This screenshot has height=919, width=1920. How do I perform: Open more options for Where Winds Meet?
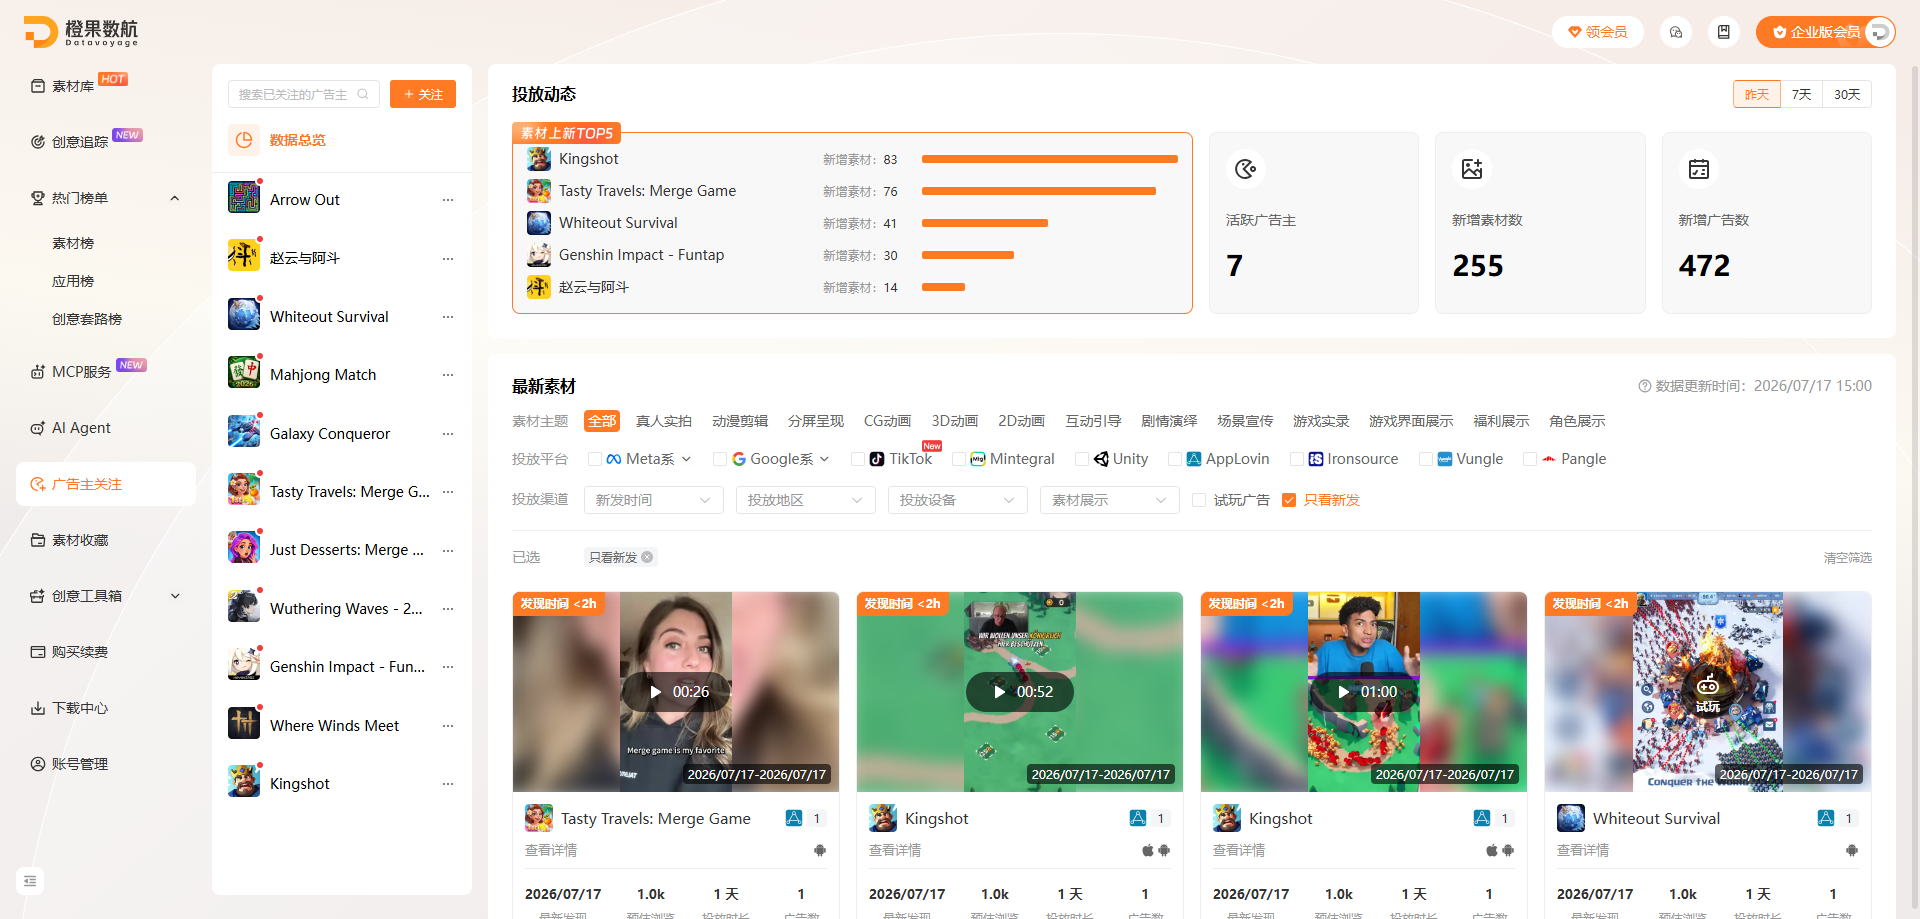pos(448,726)
